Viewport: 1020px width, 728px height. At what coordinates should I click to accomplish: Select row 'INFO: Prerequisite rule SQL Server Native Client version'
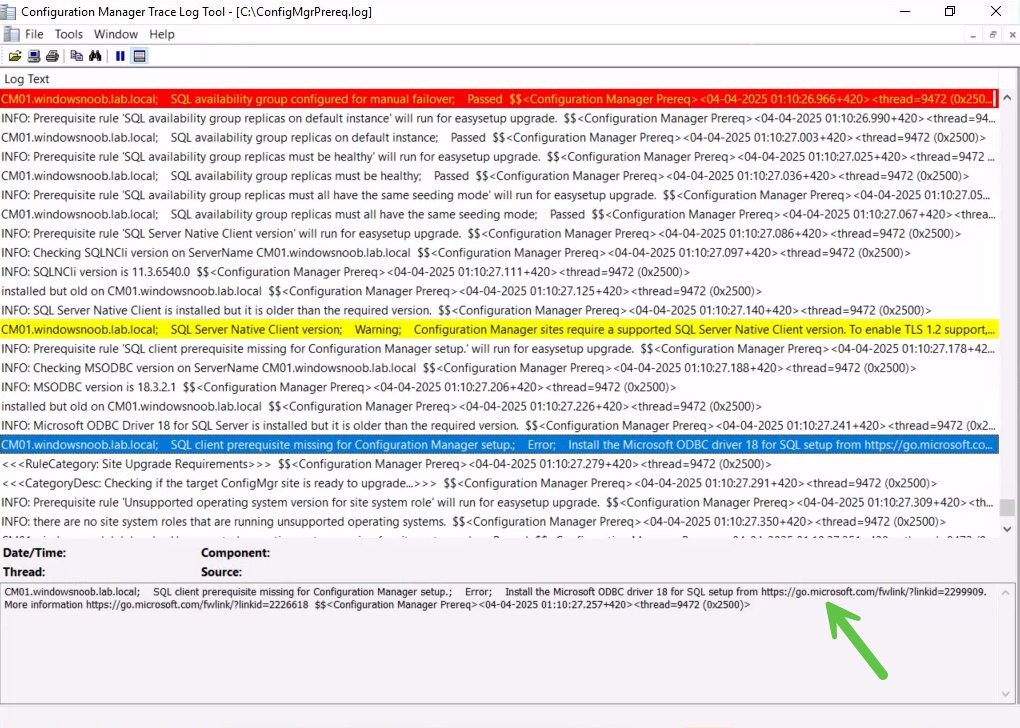tap(499, 234)
